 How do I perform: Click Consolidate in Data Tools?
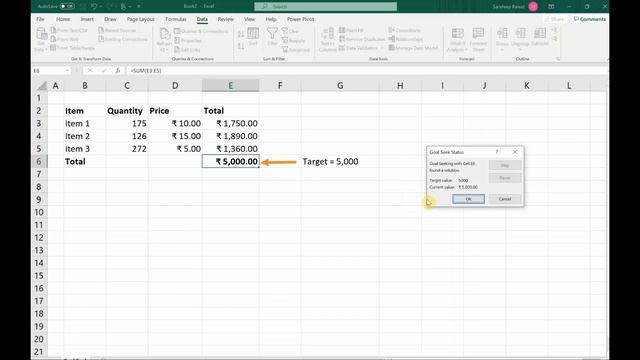pyautogui.click(x=404, y=30)
